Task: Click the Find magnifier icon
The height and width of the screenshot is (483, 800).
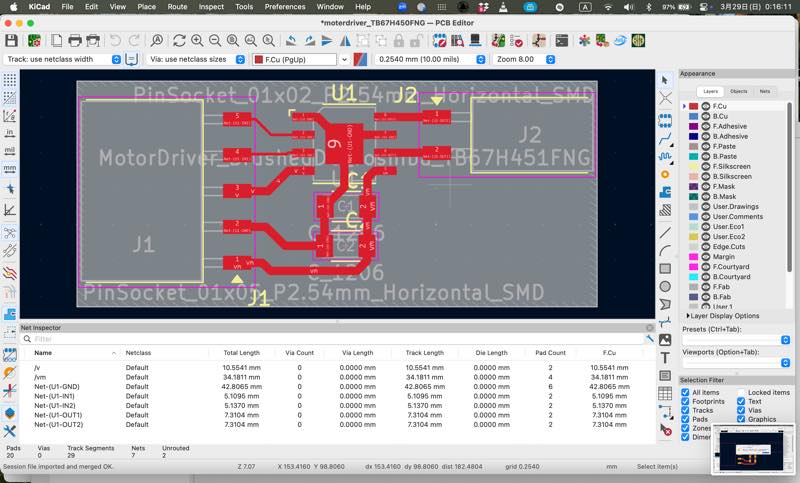Action: pyautogui.click(x=157, y=41)
